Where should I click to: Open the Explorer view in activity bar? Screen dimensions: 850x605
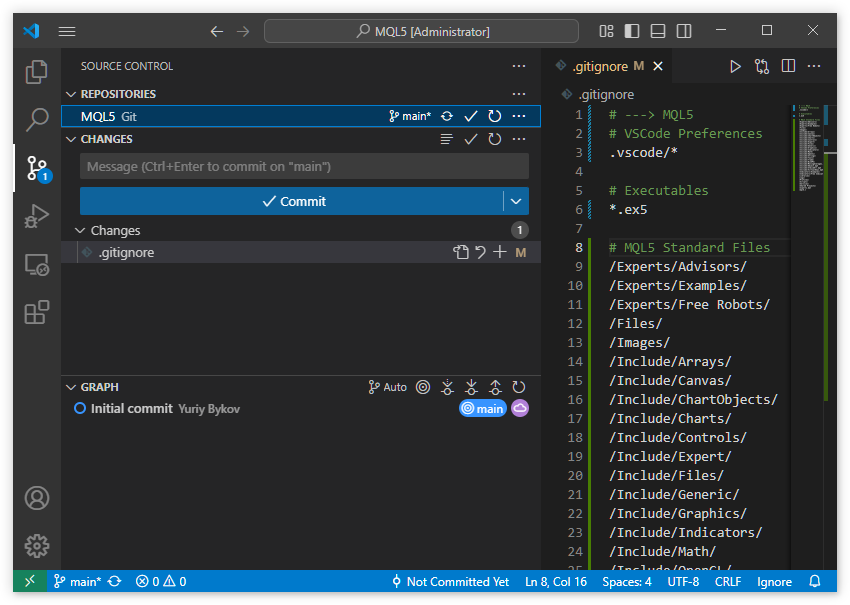point(36,72)
